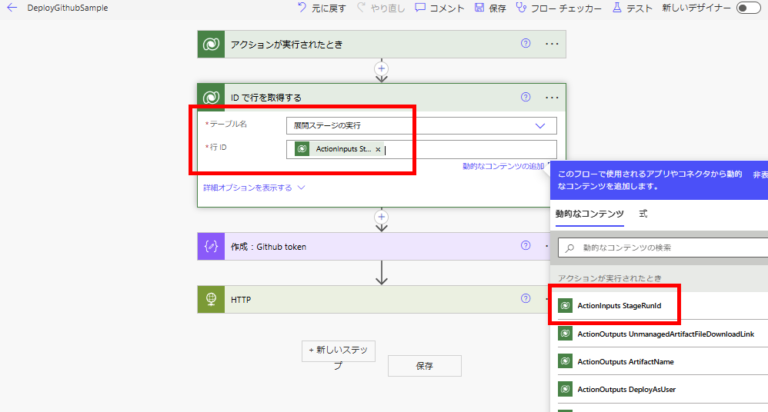Switch to the 式 tab

[644, 214]
